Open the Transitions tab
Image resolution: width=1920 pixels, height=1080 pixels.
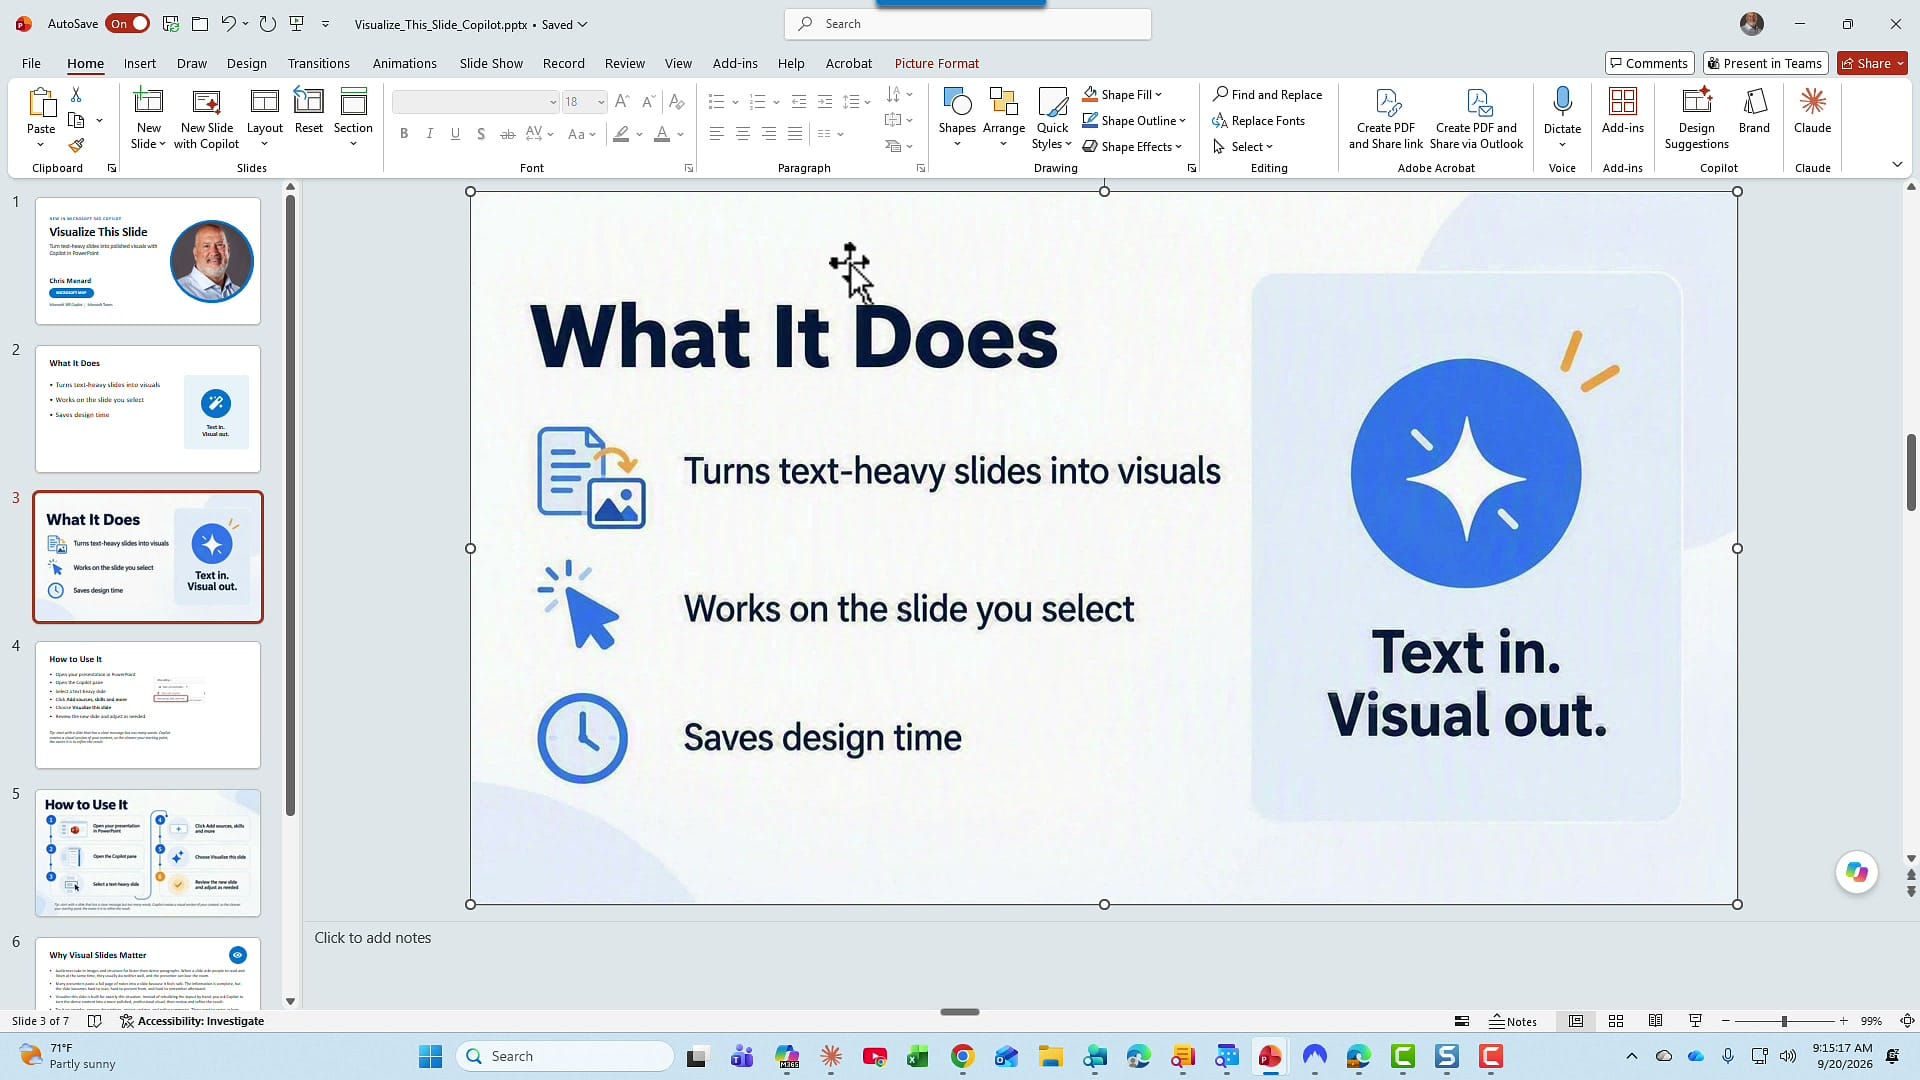318,63
